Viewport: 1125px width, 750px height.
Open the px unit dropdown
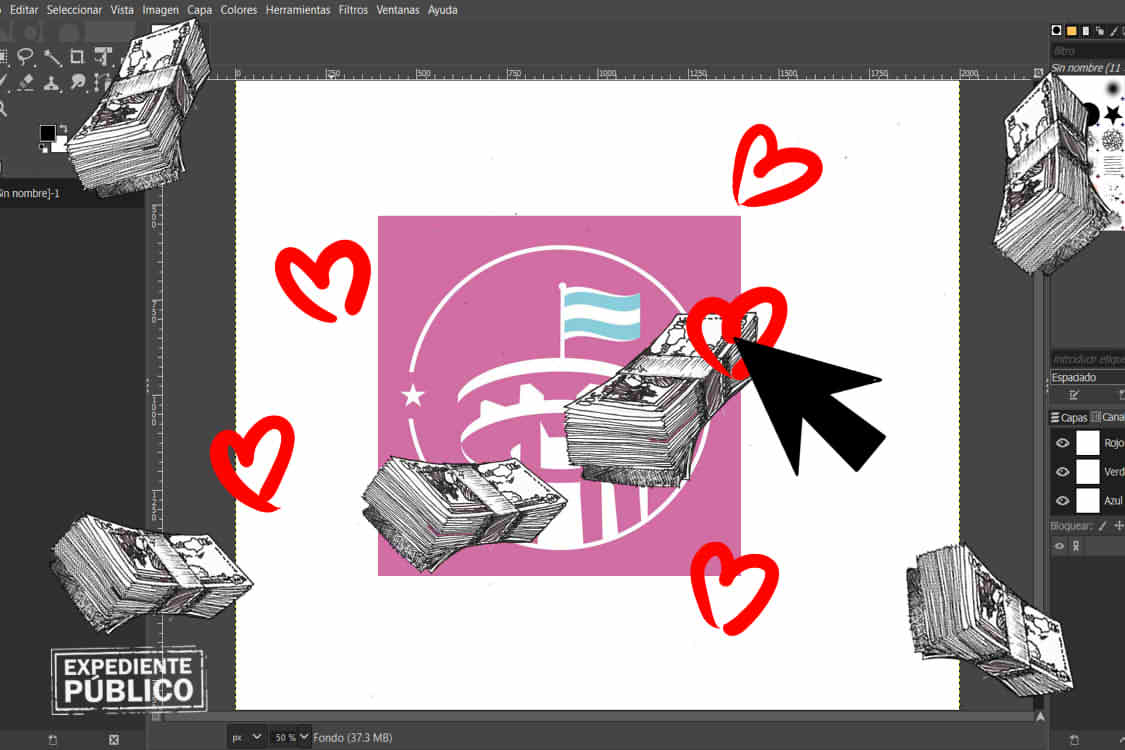pyautogui.click(x=245, y=737)
